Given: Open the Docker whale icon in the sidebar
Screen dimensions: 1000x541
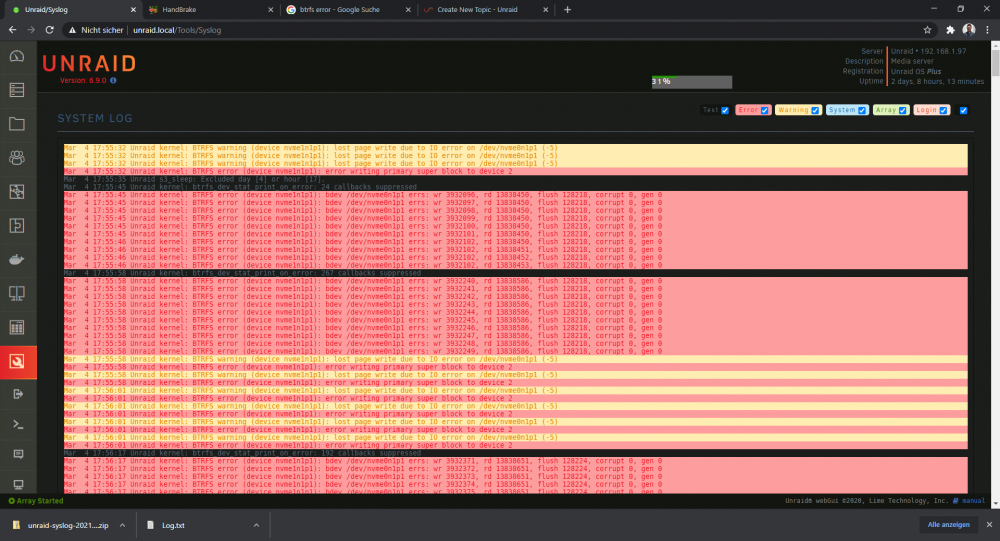Looking at the screenshot, I should coord(17,260).
